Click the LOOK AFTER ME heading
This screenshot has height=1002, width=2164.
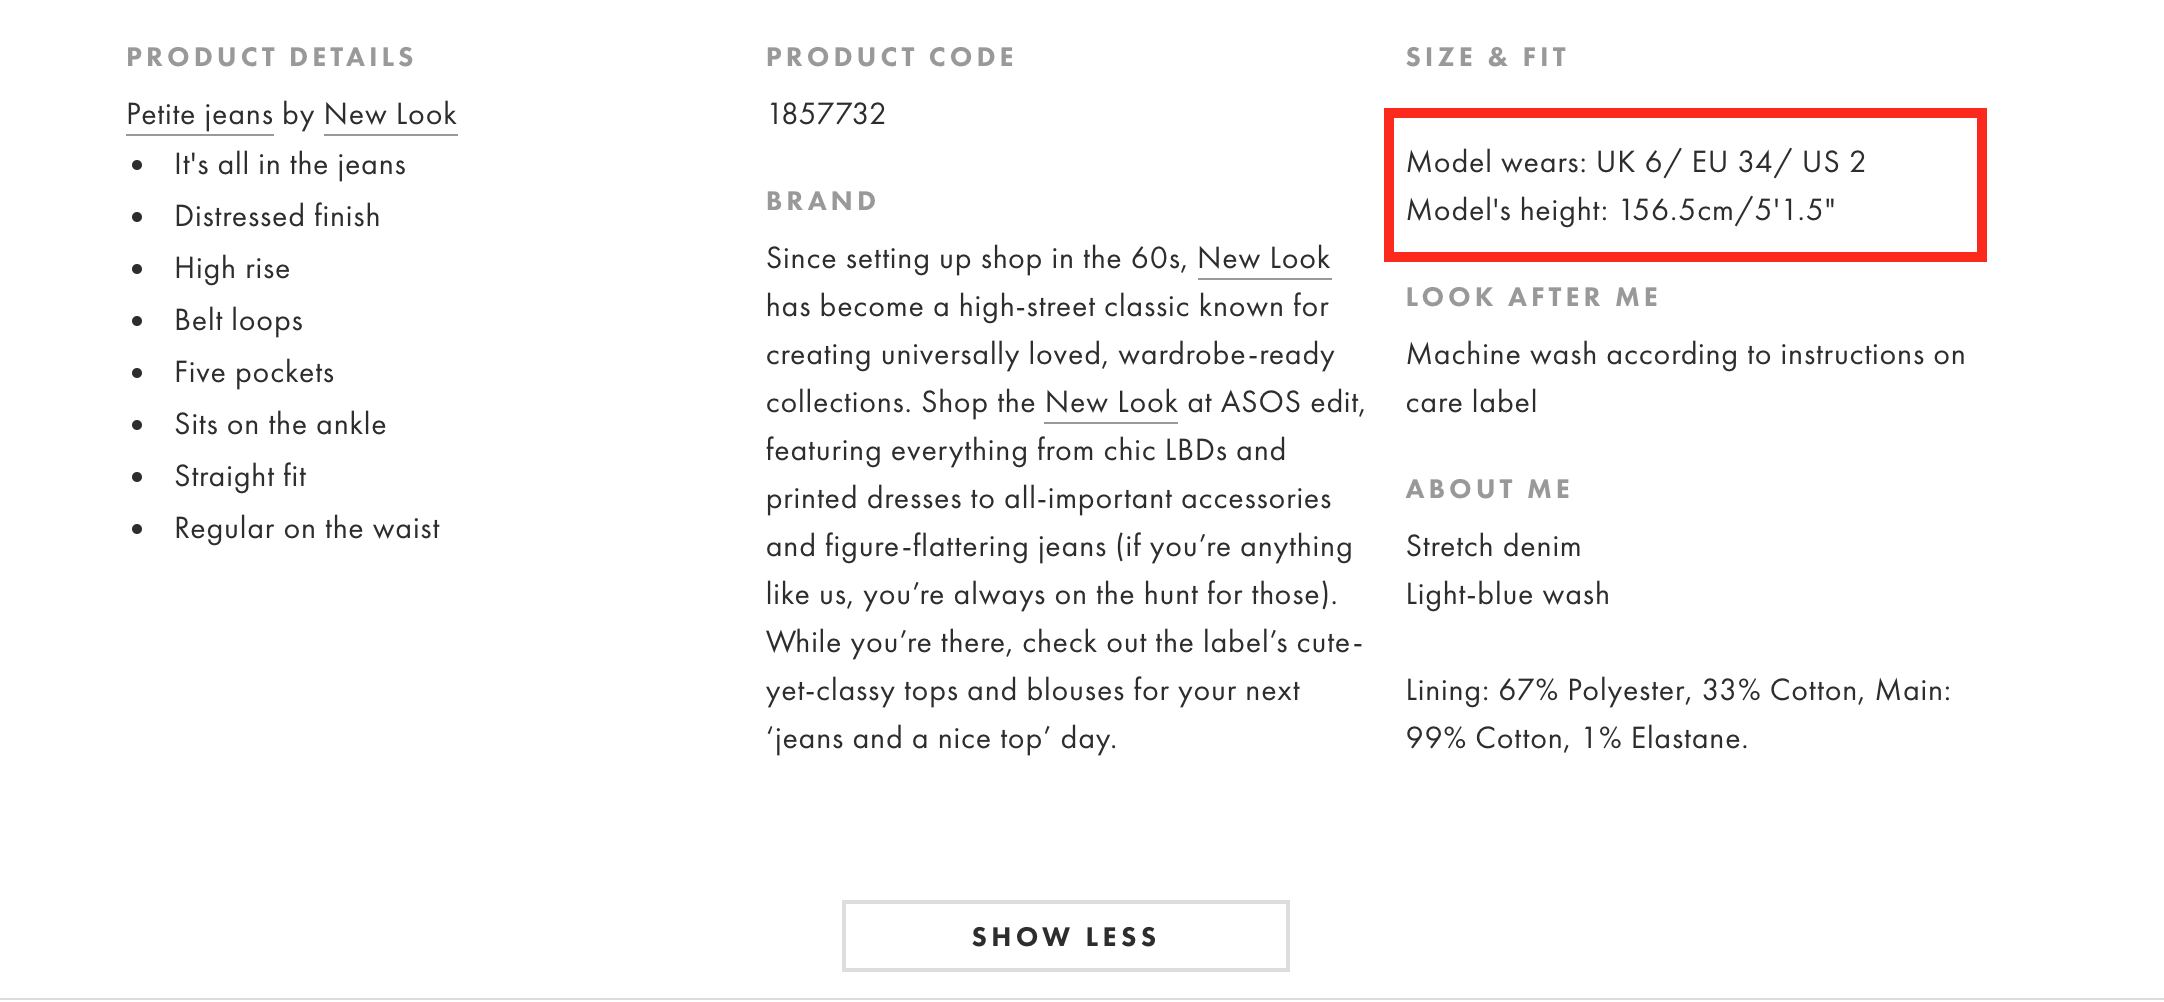click(x=1532, y=296)
